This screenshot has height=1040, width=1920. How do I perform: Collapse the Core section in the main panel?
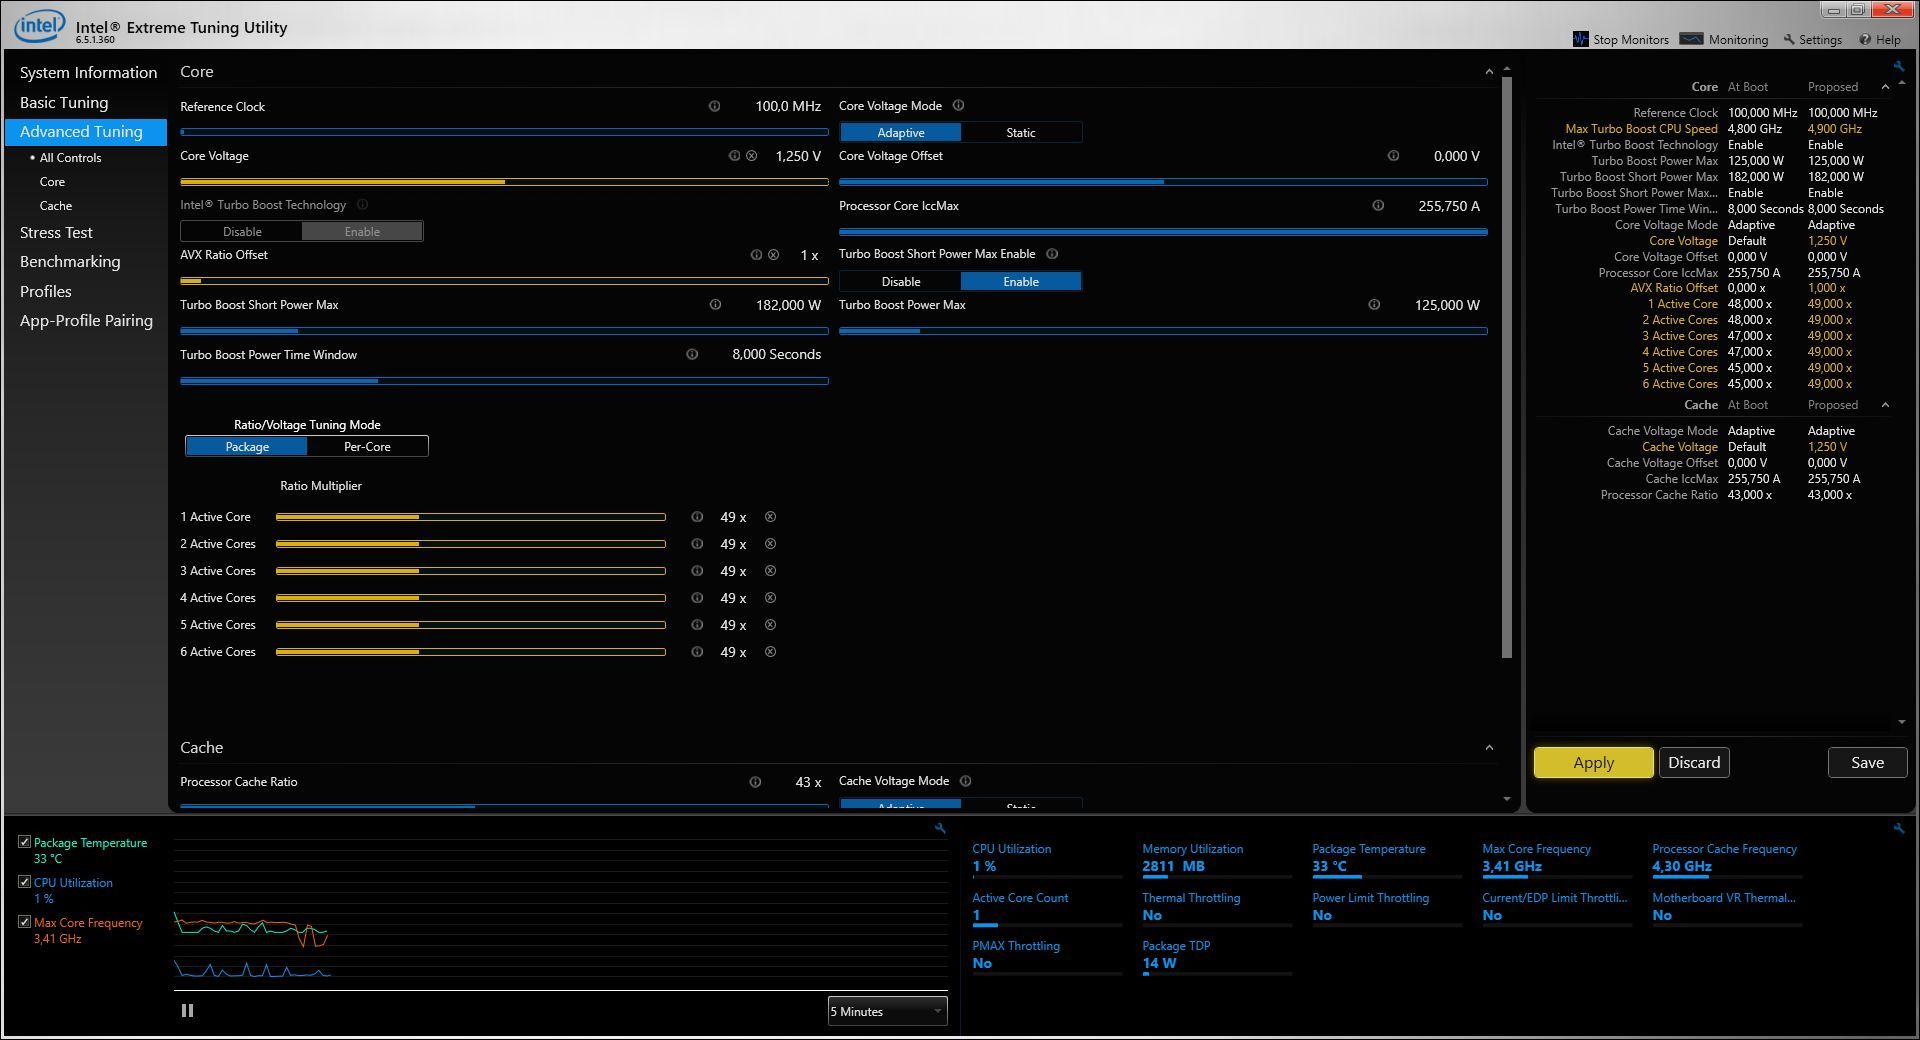[1489, 72]
